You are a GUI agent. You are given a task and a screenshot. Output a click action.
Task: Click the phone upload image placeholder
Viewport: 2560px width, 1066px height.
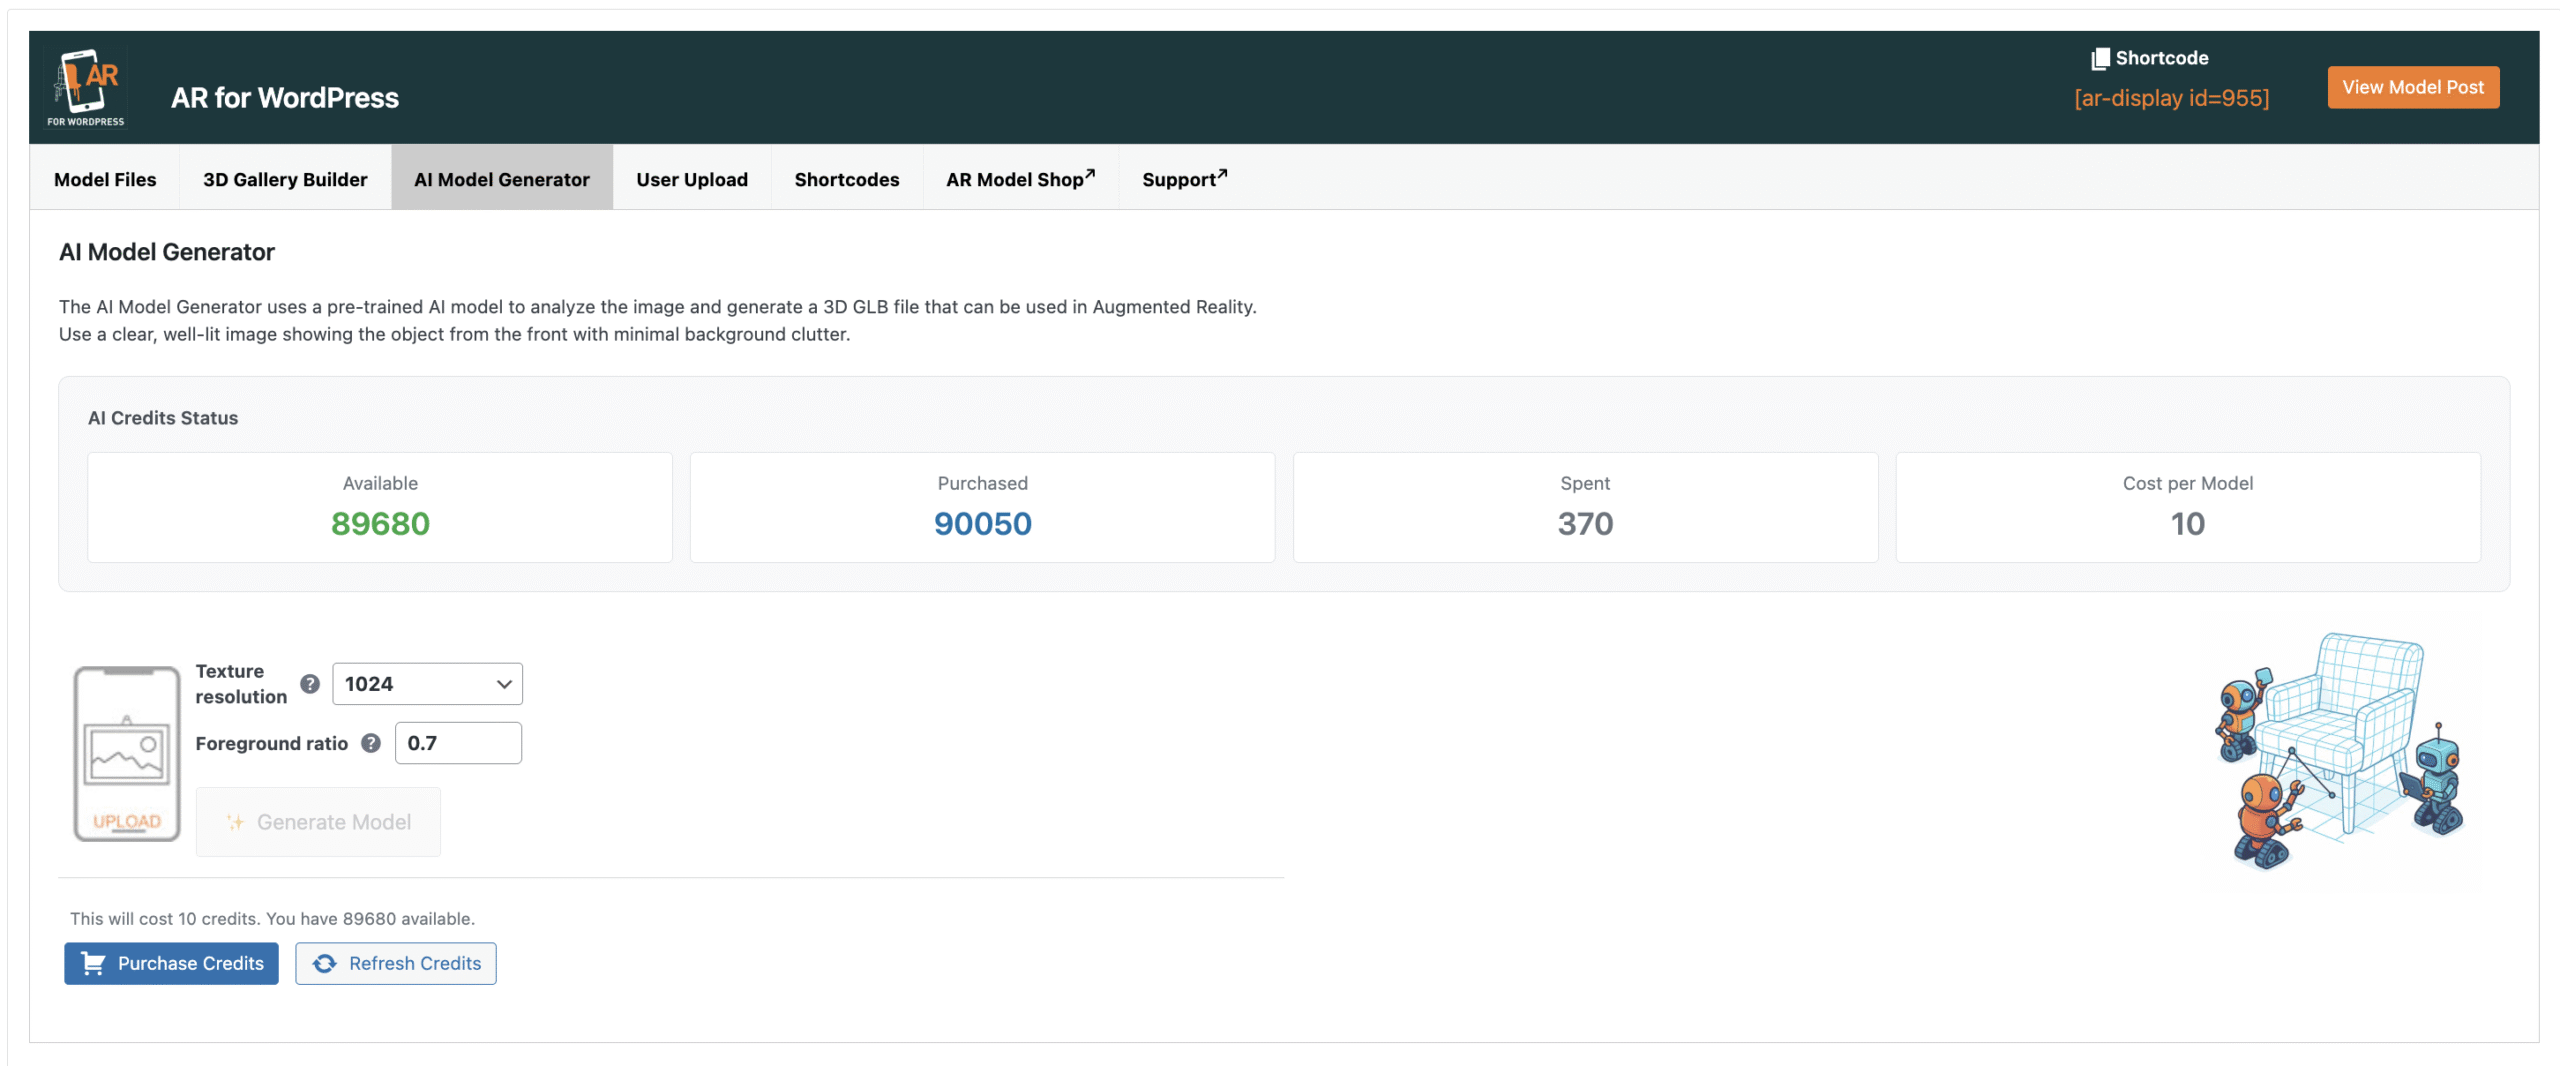(127, 754)
